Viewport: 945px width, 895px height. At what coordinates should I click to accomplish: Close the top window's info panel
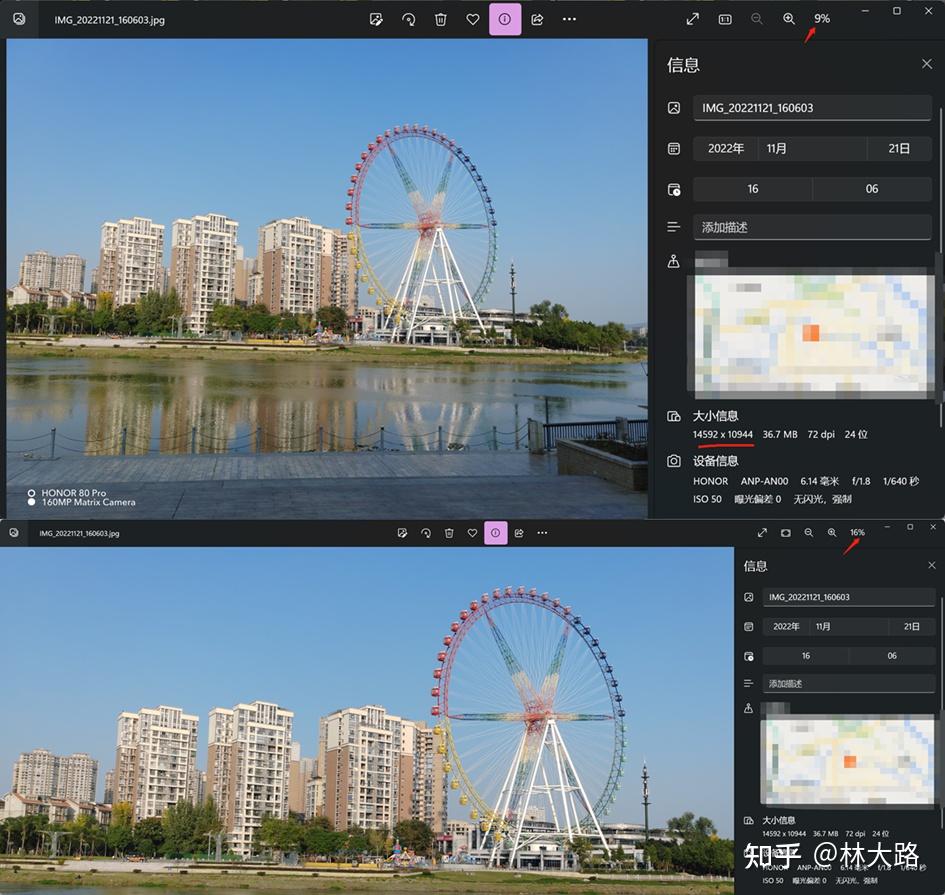pyautogui.click(x=926, y=63)
